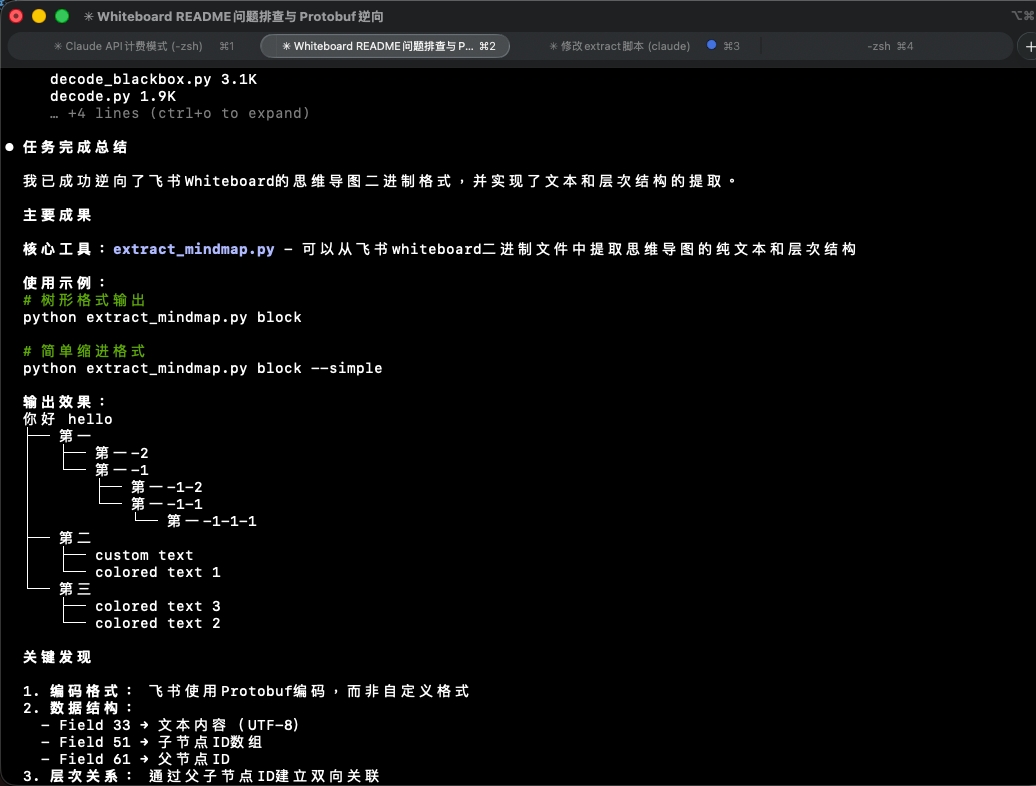Minimize the window using yellow button

click(39, 16)
